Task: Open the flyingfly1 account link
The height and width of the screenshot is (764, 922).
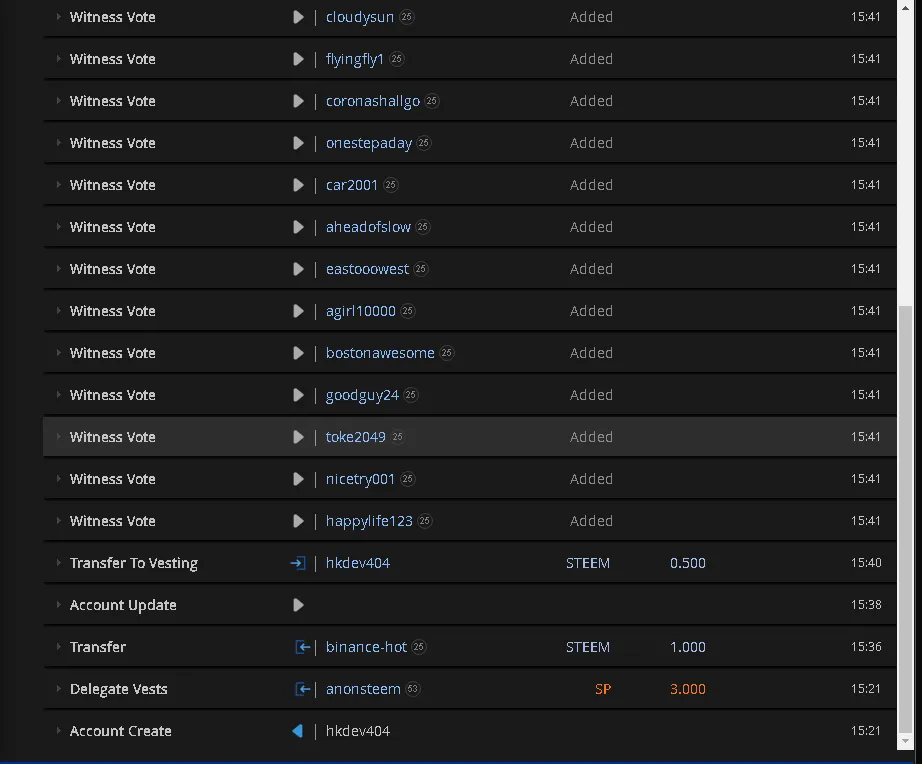Action: (x=355, y=59)
